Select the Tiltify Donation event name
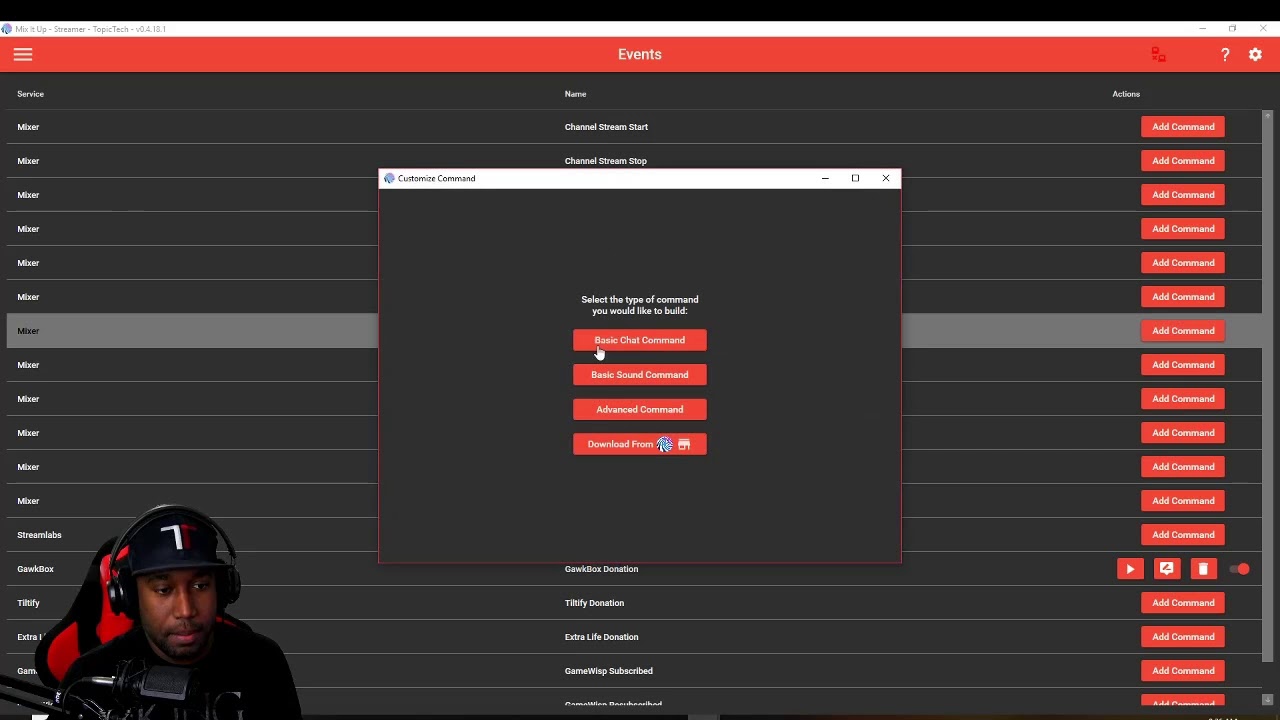Screen dimensions: 1280x720 click(594, 603)
